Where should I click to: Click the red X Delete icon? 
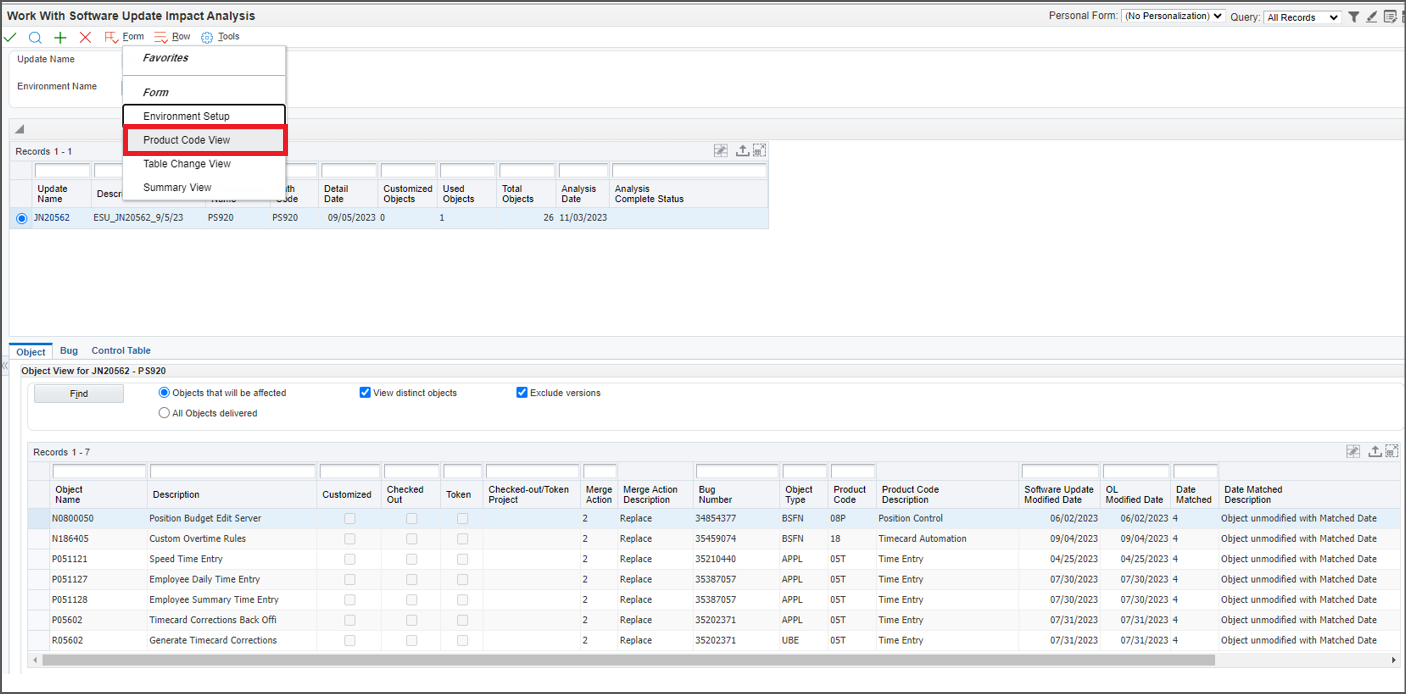[x=85, y=37]
